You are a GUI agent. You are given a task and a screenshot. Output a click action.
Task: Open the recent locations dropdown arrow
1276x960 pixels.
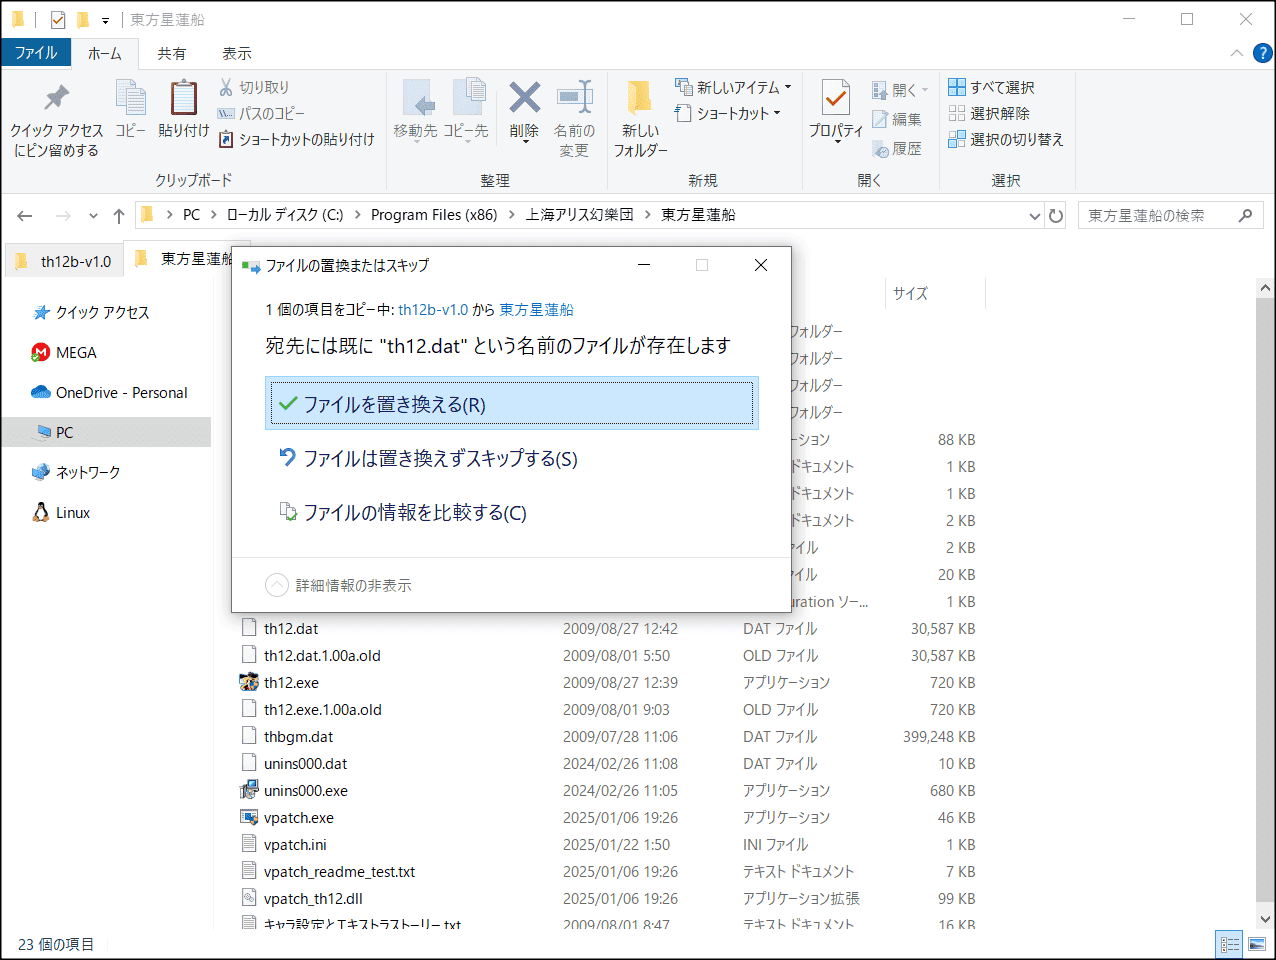(x=93, y=215)
